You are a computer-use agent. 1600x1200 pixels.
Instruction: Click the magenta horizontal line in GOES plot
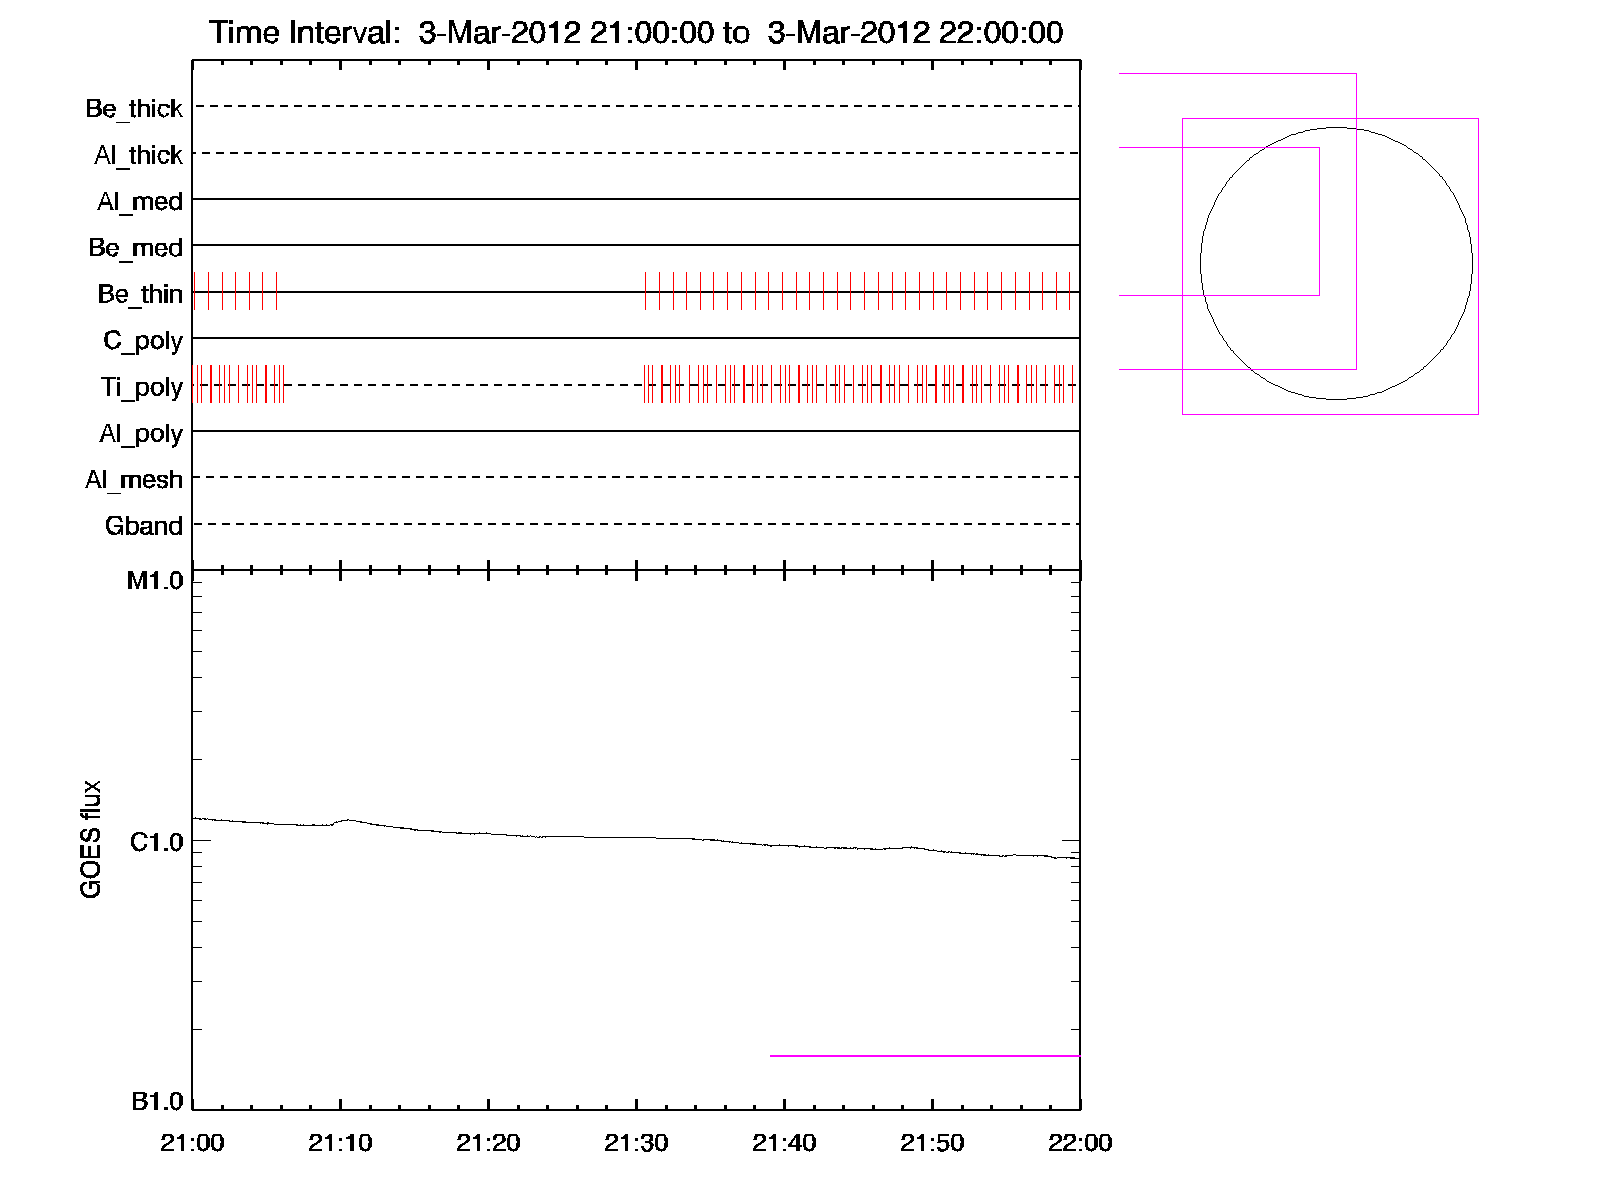click(925, 1056)
